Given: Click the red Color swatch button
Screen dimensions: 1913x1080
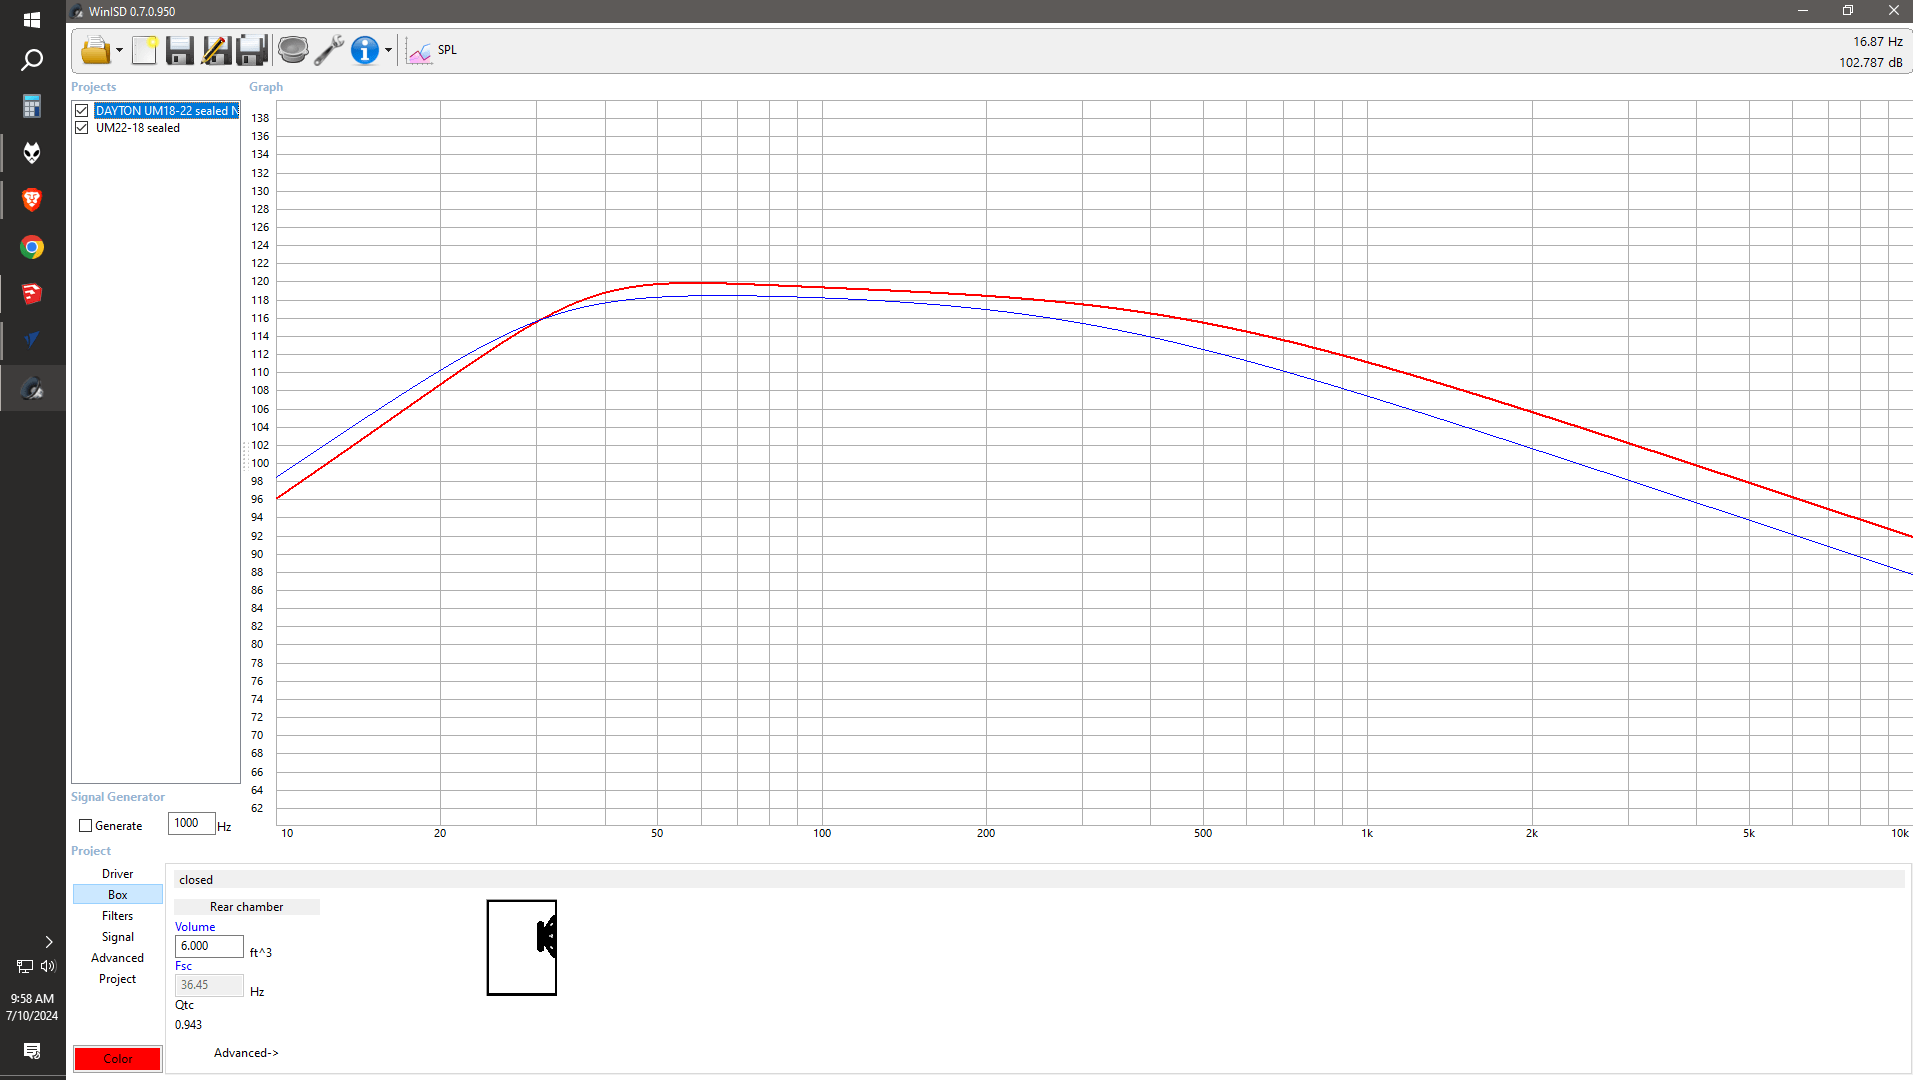Looking at the screenshot, I should 118,1059.
